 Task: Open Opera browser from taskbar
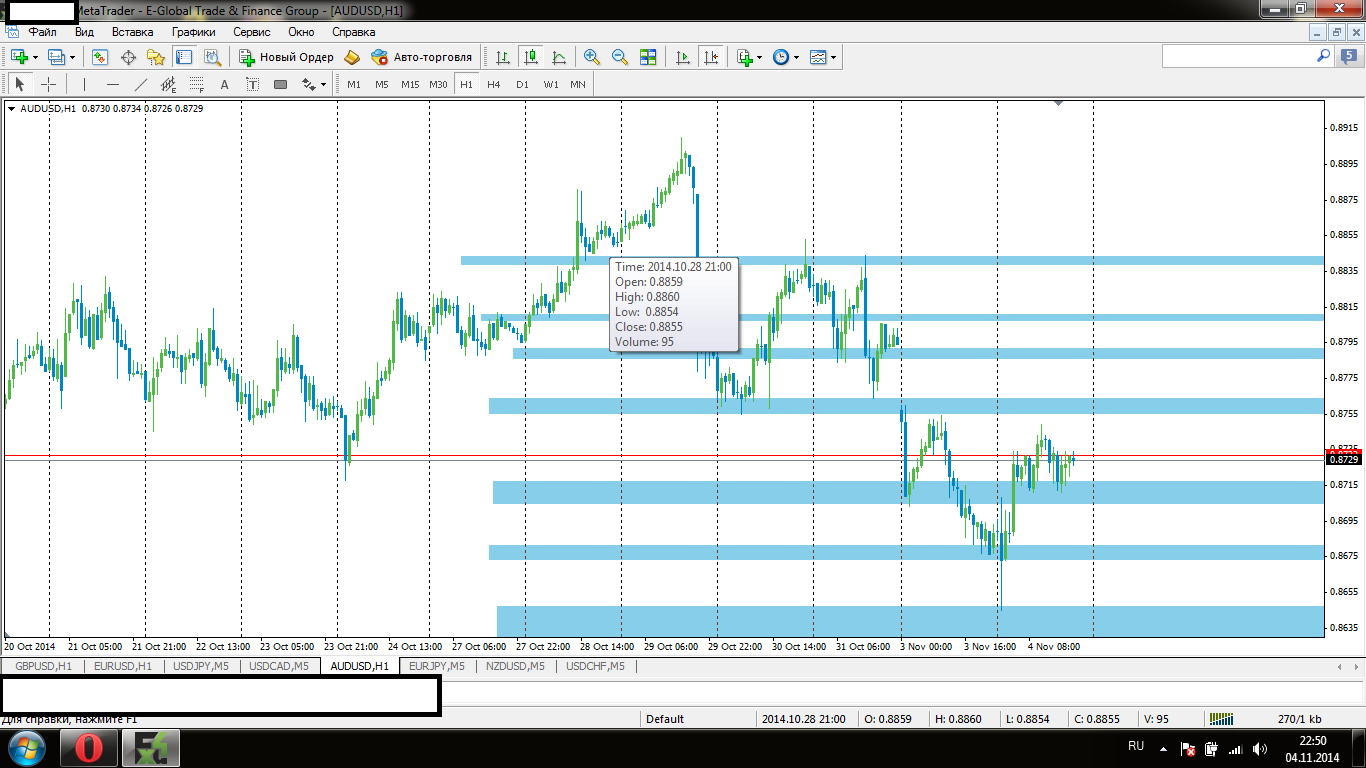tap(88, 747)
